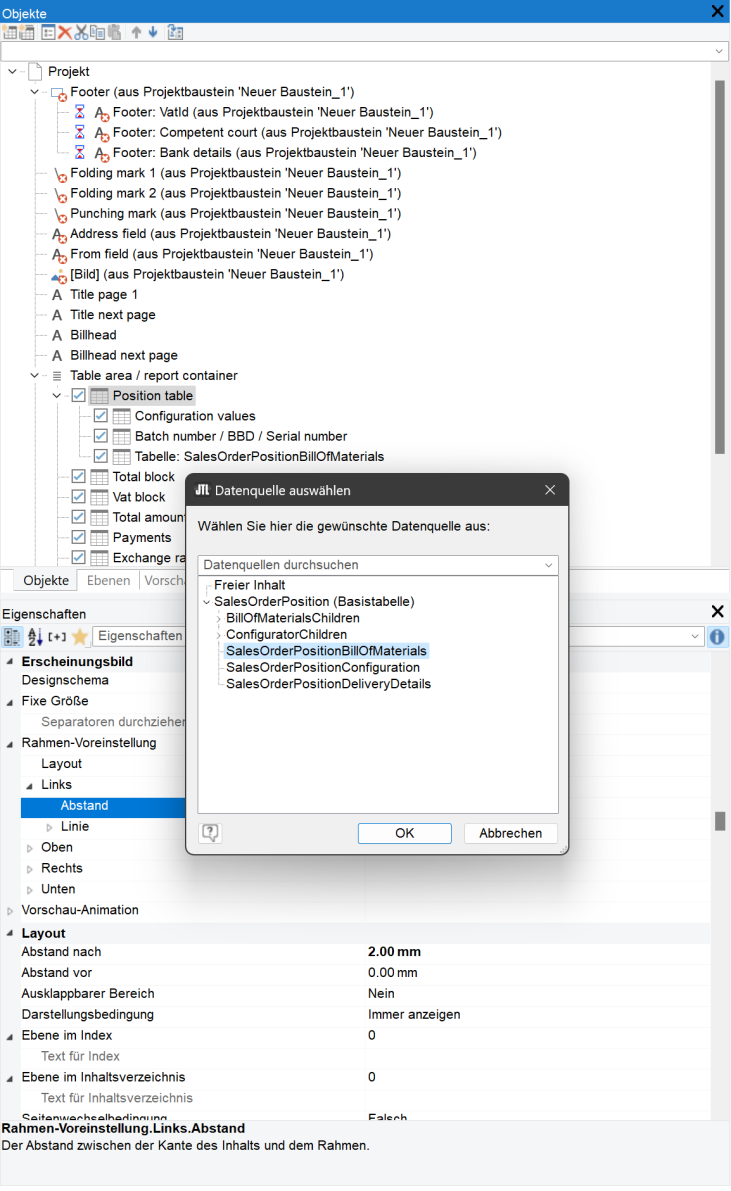Click hourglass icon of Footer: VatId
731x1191 pixels.
coord(80,112)
